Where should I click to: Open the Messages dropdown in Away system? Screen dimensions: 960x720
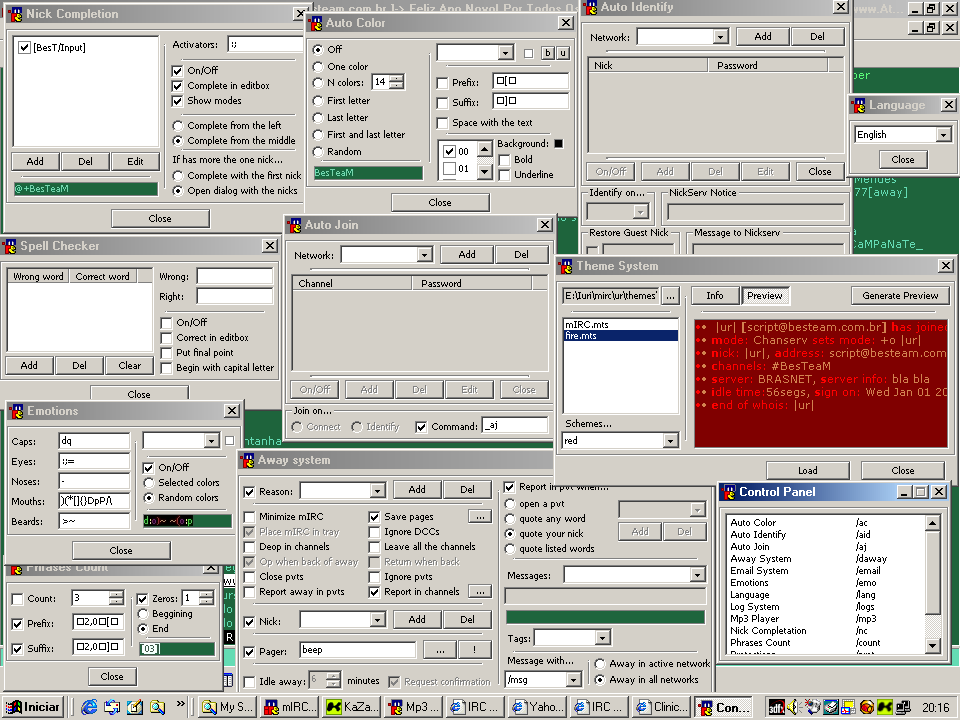click(697, 575)
